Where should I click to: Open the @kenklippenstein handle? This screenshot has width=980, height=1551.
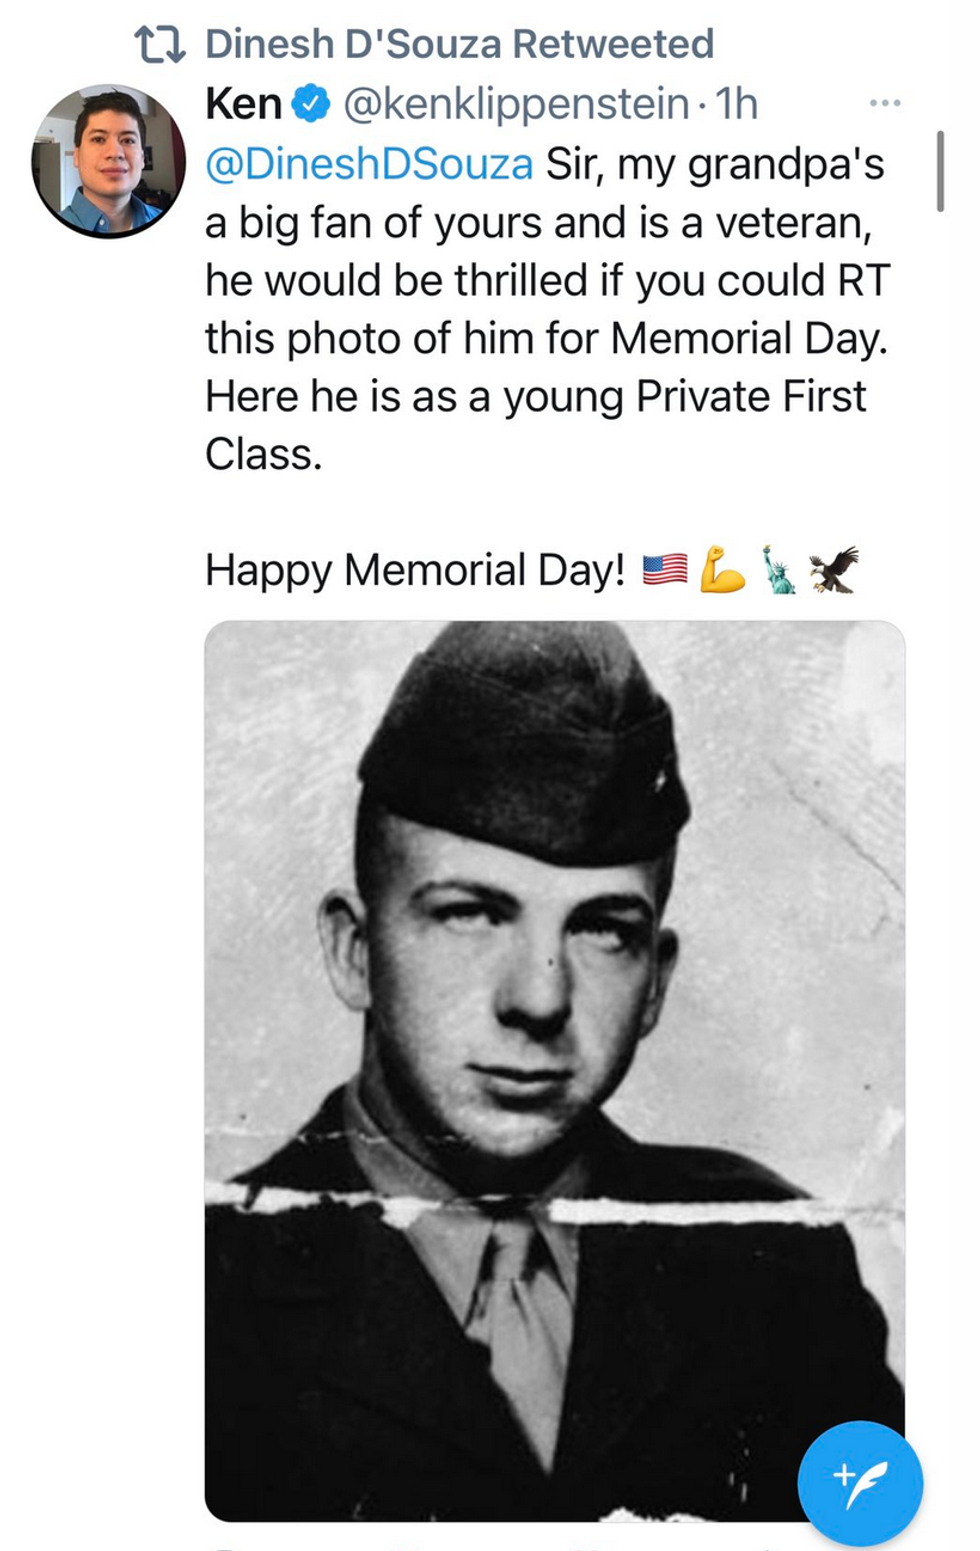pyautogui.click(x=516, y=104)
